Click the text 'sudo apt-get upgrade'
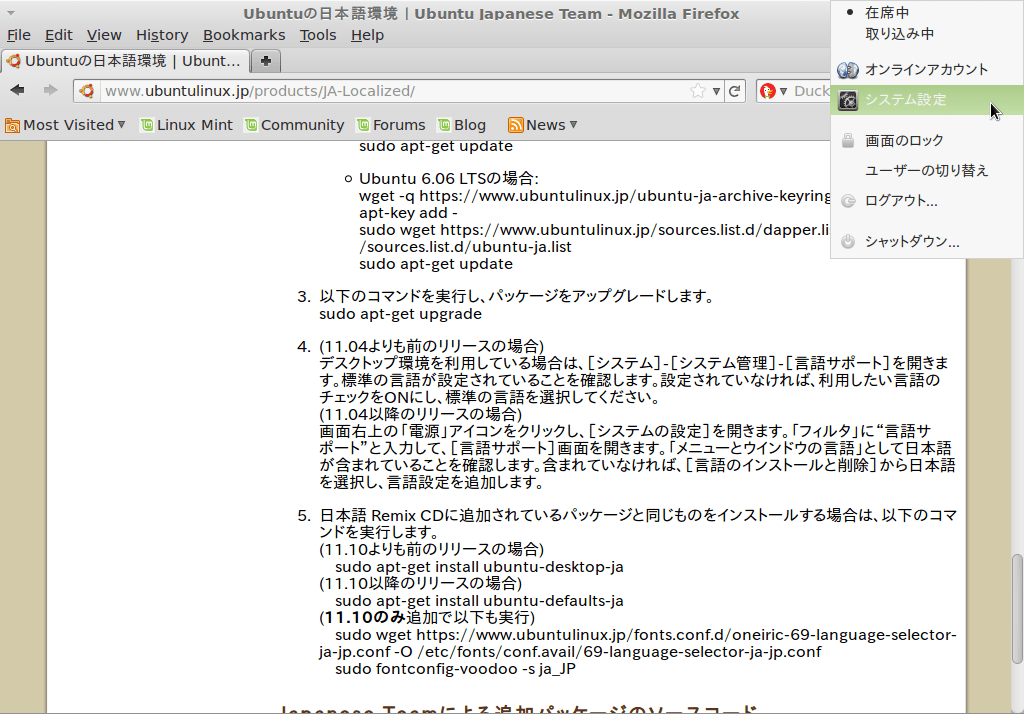Viewport: 1024px width, 714px height. [x=400, y=314]
